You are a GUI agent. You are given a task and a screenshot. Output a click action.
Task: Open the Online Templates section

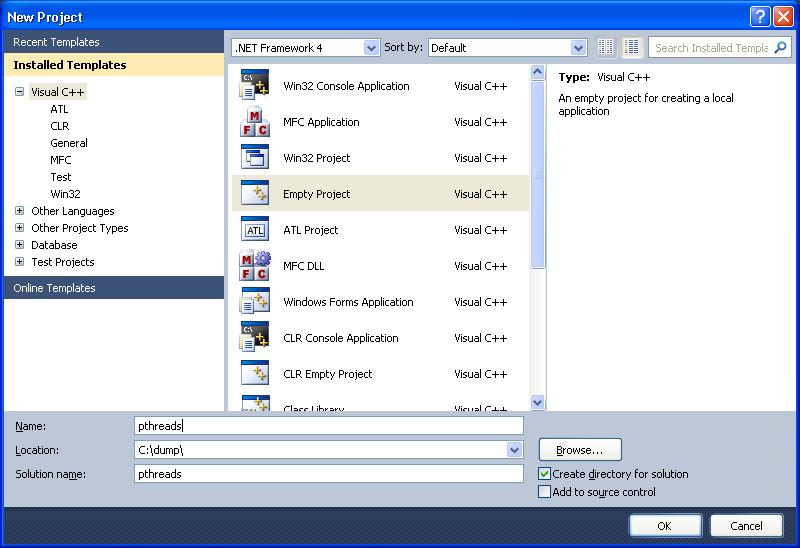pyautogui.click(x=114, y=288)
